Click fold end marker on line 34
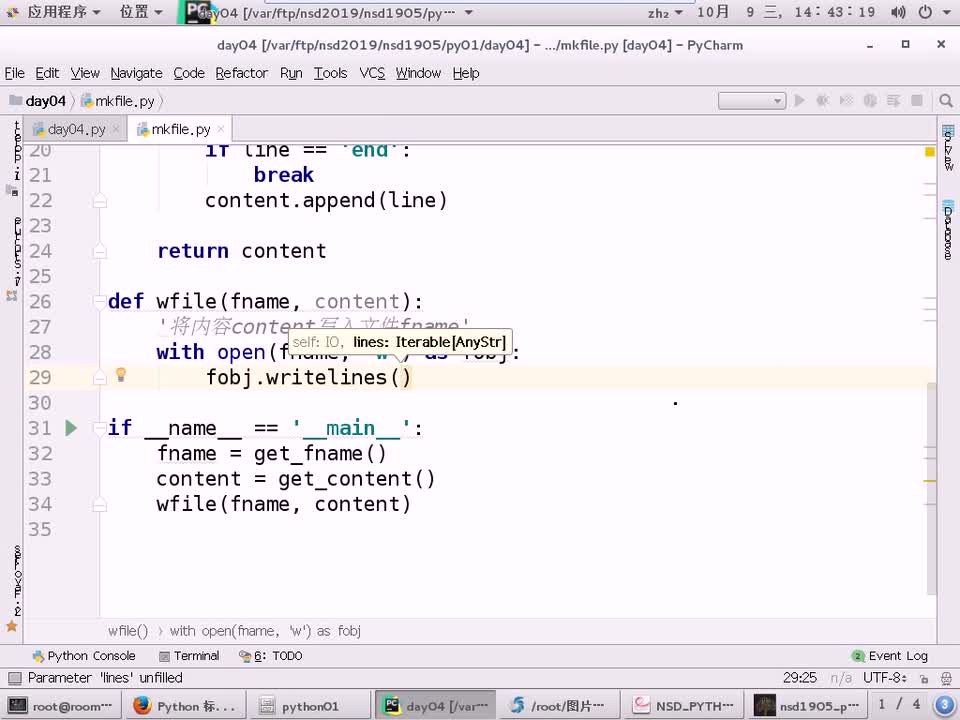The width and height of the screenshot is (960, 720). 99,504
